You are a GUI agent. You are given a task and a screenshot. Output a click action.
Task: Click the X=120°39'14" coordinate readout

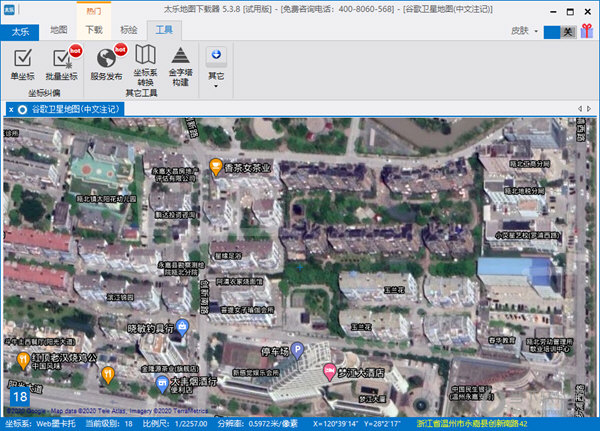[x=335, y=424]
